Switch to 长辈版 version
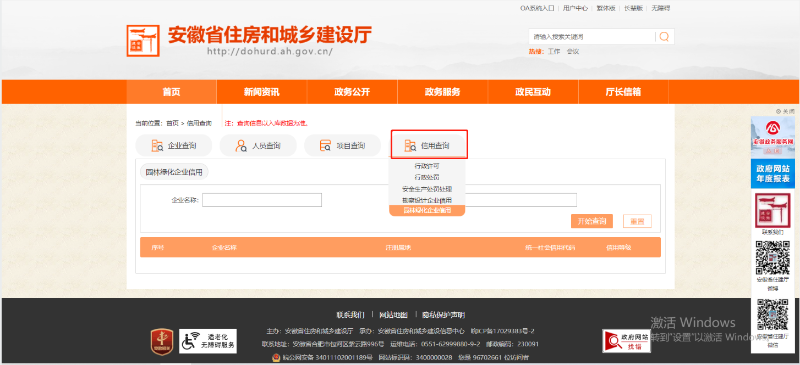Image resolution: width=800 pixels, height=365 pixels. coord(634,8)
